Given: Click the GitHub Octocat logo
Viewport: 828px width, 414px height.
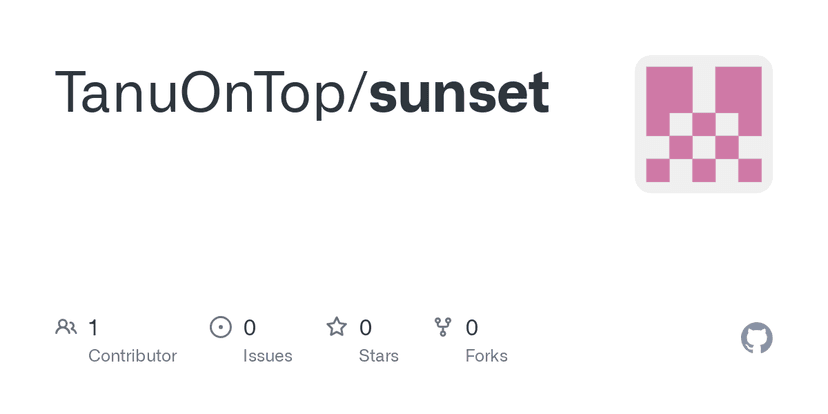Looking at the screenshot, I should (x=757, y=338).
